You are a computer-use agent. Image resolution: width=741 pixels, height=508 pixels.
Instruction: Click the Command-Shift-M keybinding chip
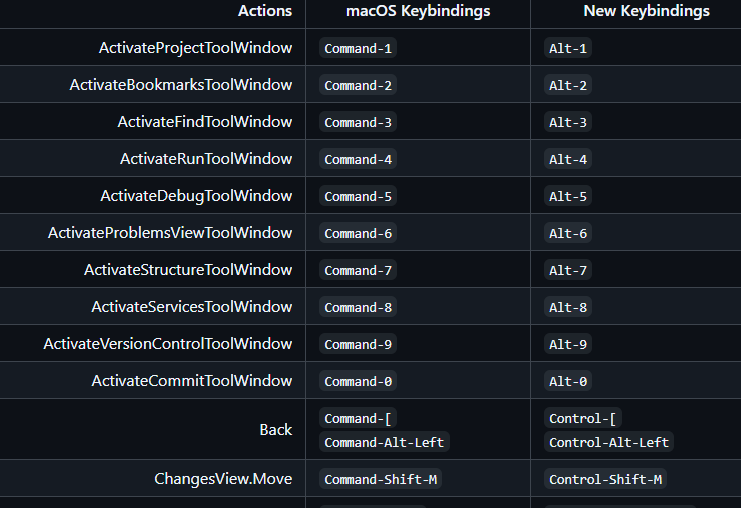pyautogui.click(x=380, y=480)
